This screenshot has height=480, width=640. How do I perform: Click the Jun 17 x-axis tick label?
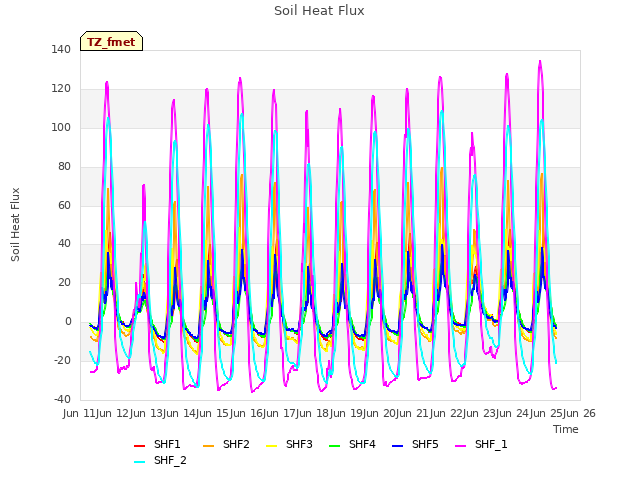point(280,413)
